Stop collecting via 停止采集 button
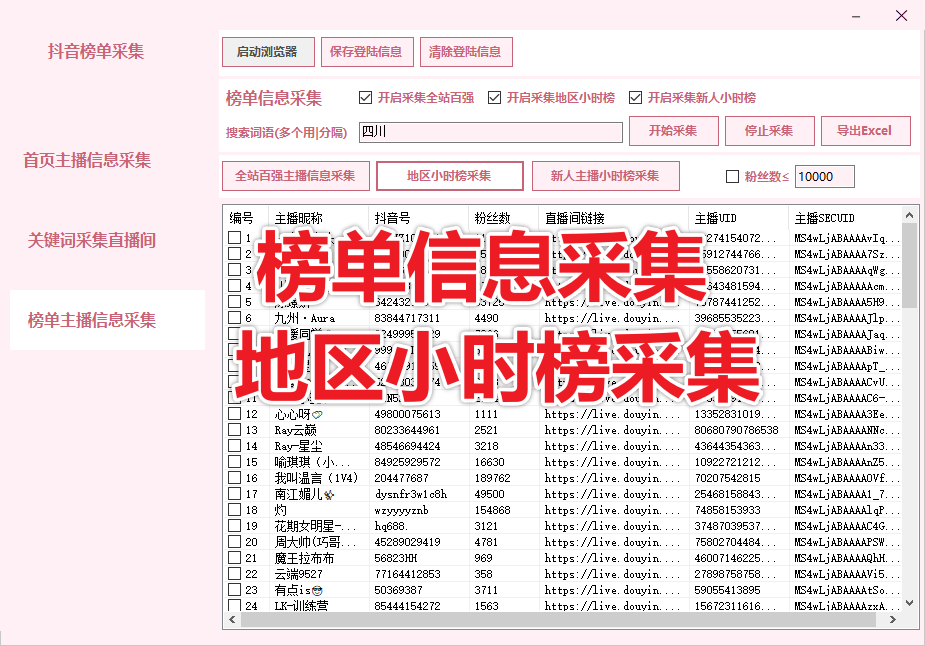Viewport: 925px width, 646px height. point(768,131)
